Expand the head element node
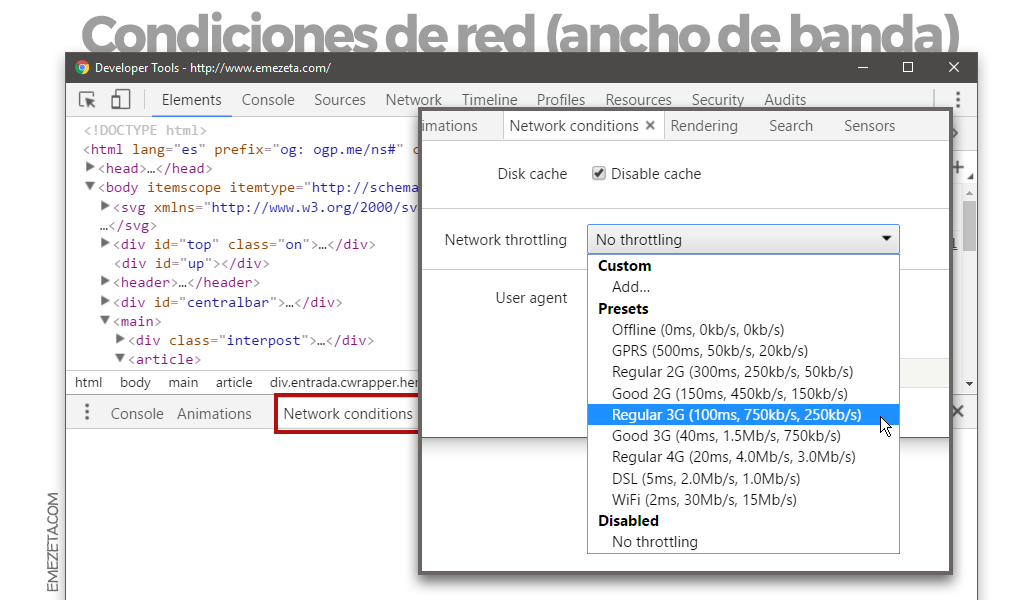Image resolution: width=1024 pixels, height=600 pixels. (91, 167)
